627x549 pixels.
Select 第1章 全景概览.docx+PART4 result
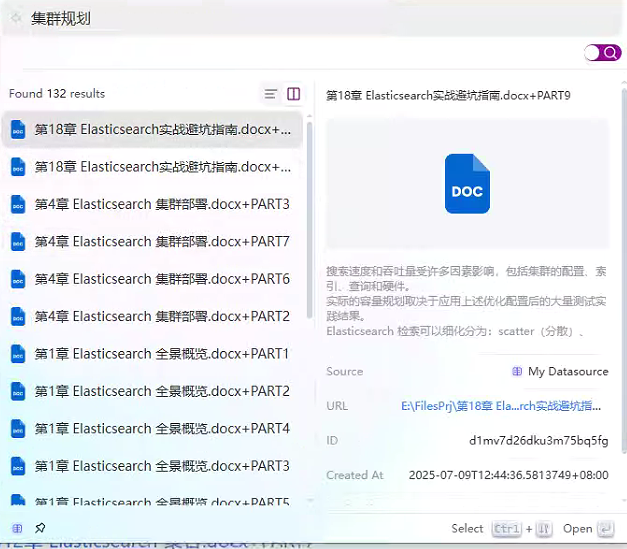152,429
